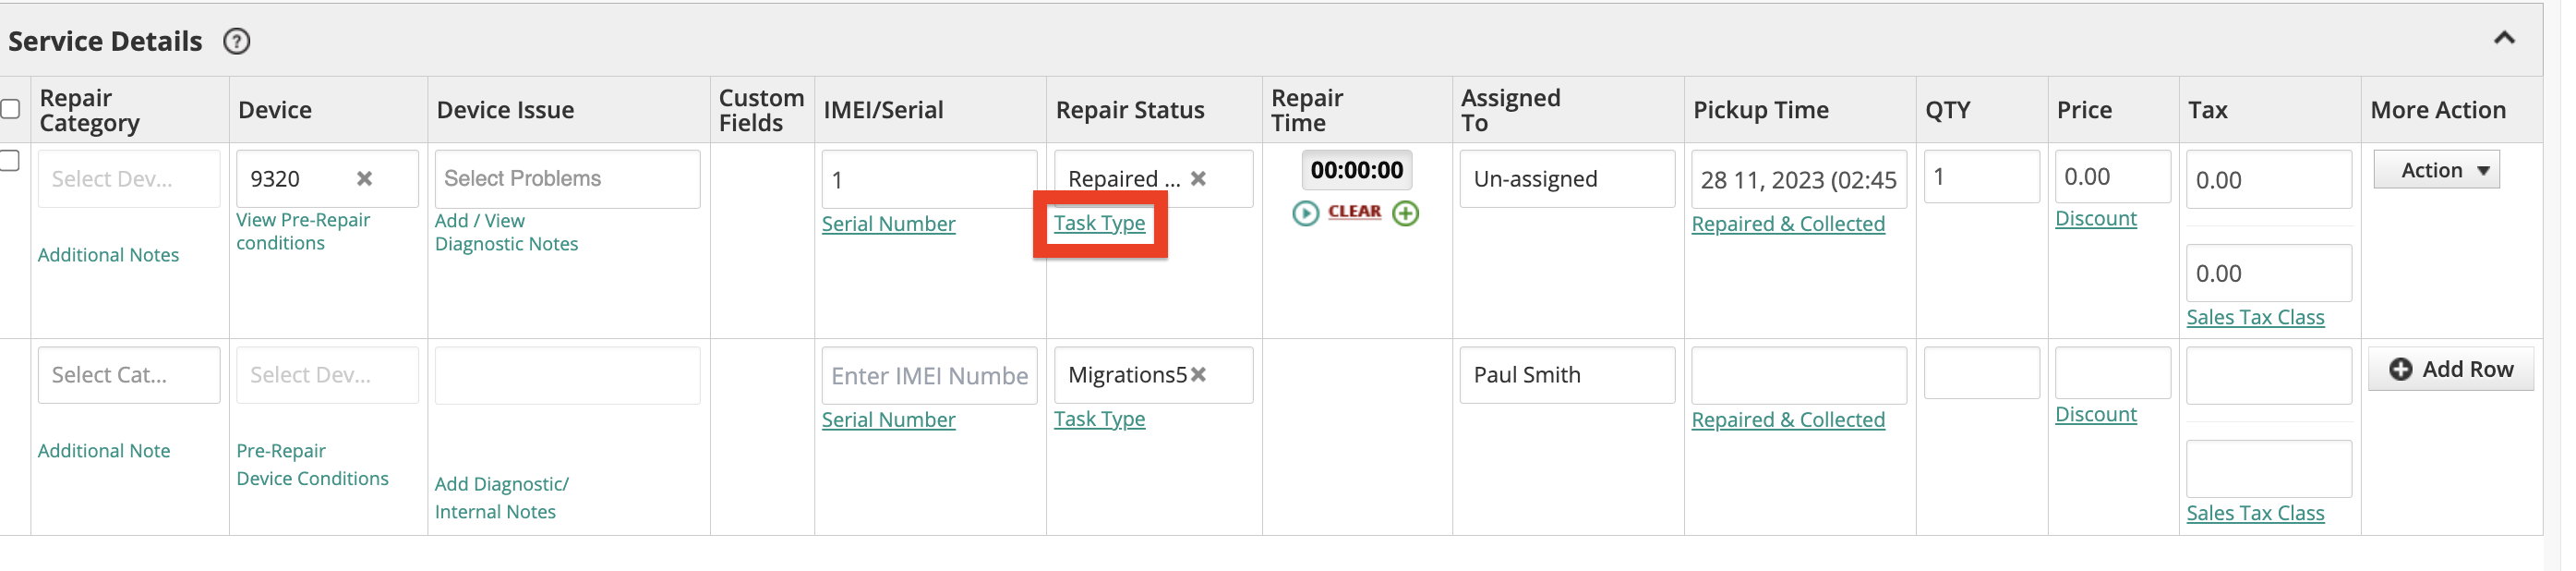The height and width of the screenshot is (571, 2576).
Task: Start the repair timer play button
Action: coord(1305,213)
